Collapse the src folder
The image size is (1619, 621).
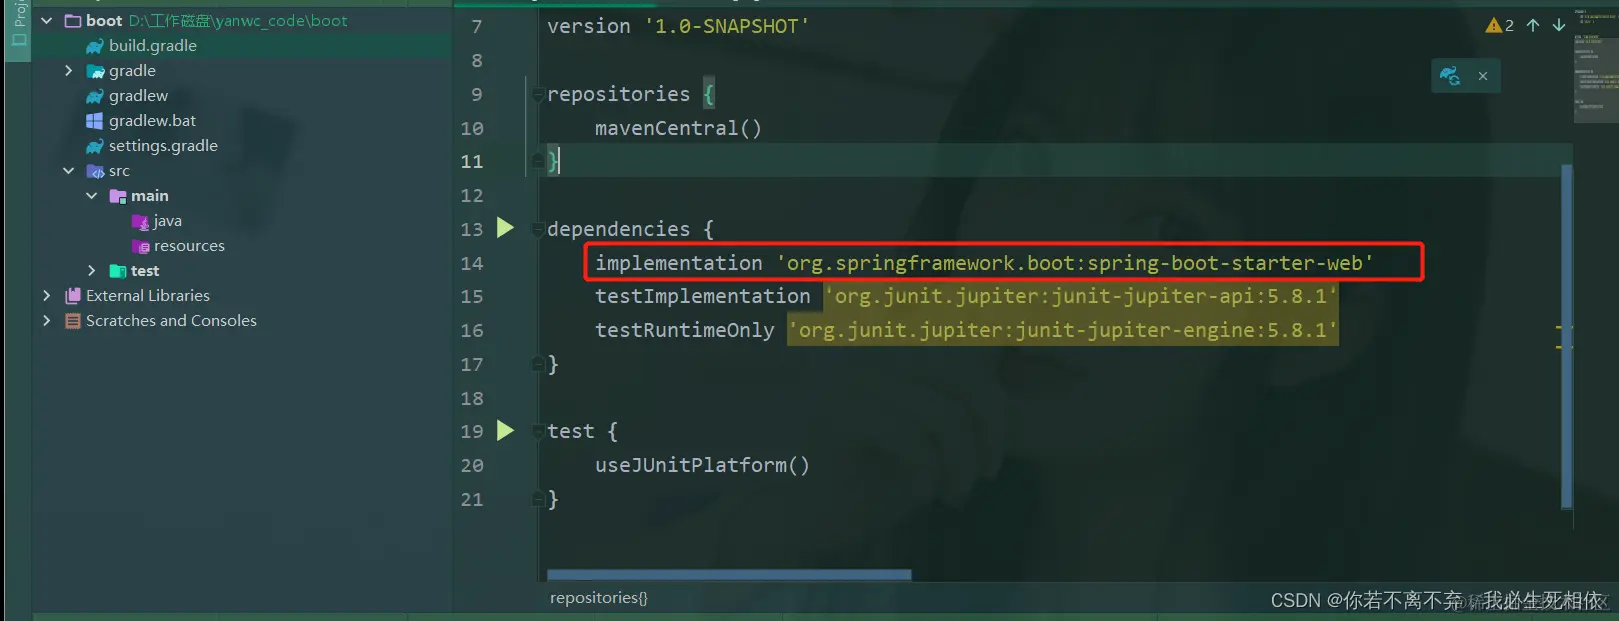(68, 171)
